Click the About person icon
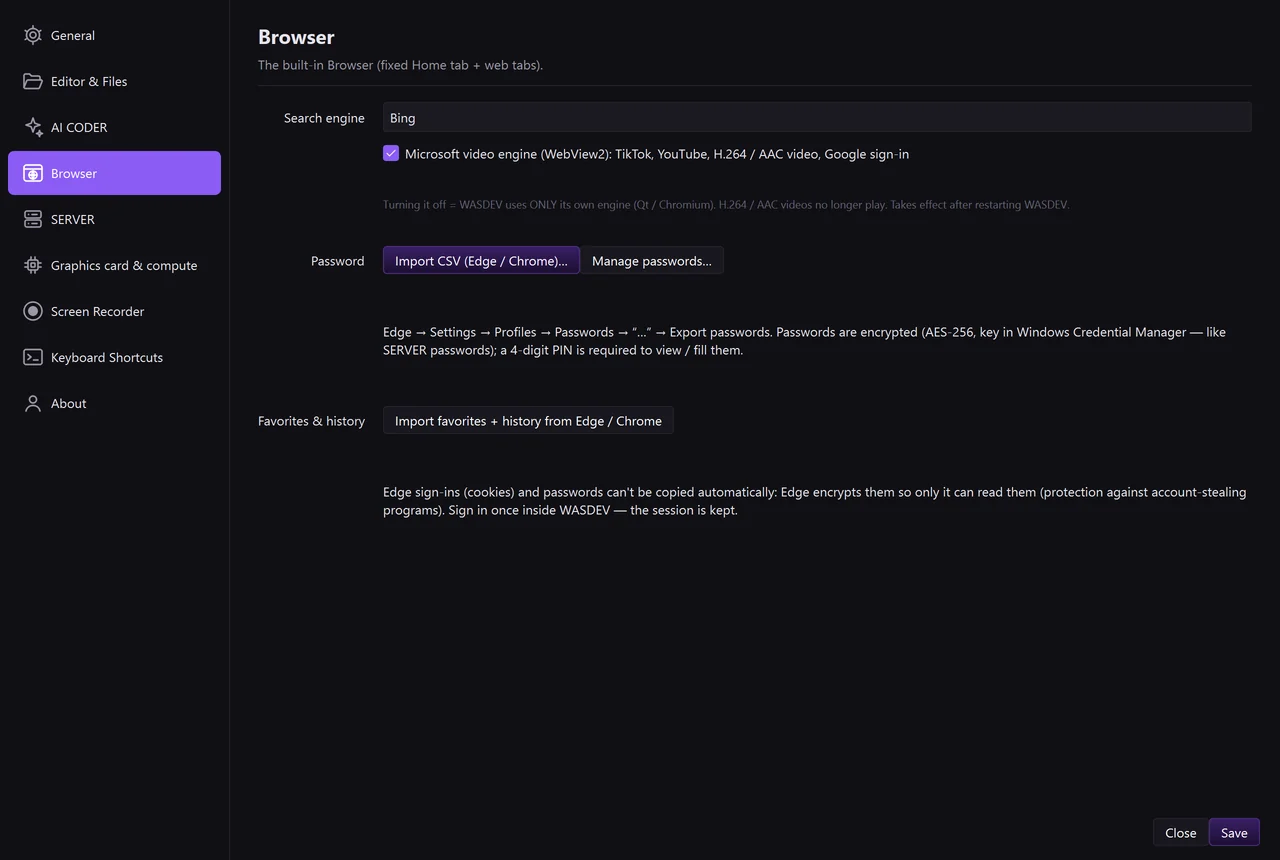The height and width of the screenshot is (860, 1280). 33,403
